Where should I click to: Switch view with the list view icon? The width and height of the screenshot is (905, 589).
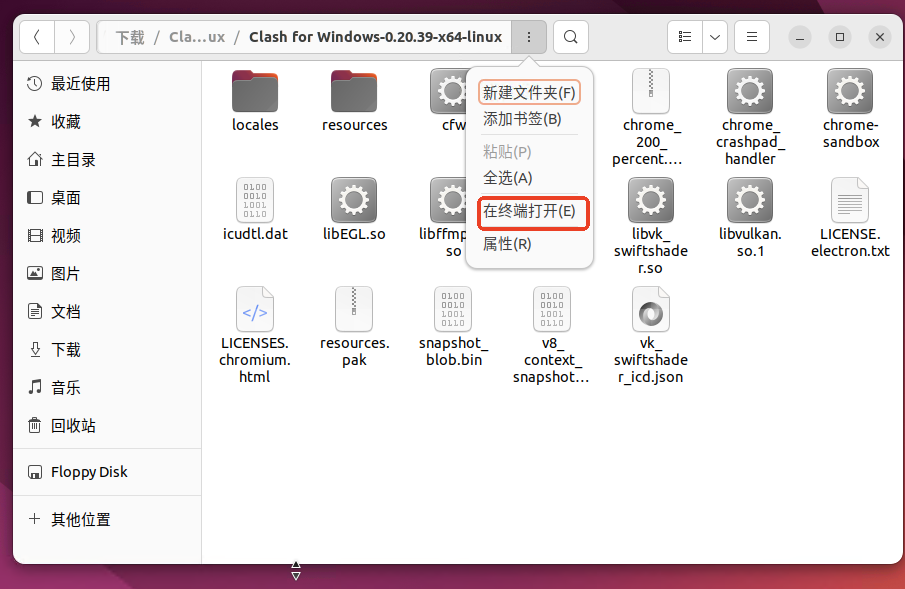tap(685, 38)
